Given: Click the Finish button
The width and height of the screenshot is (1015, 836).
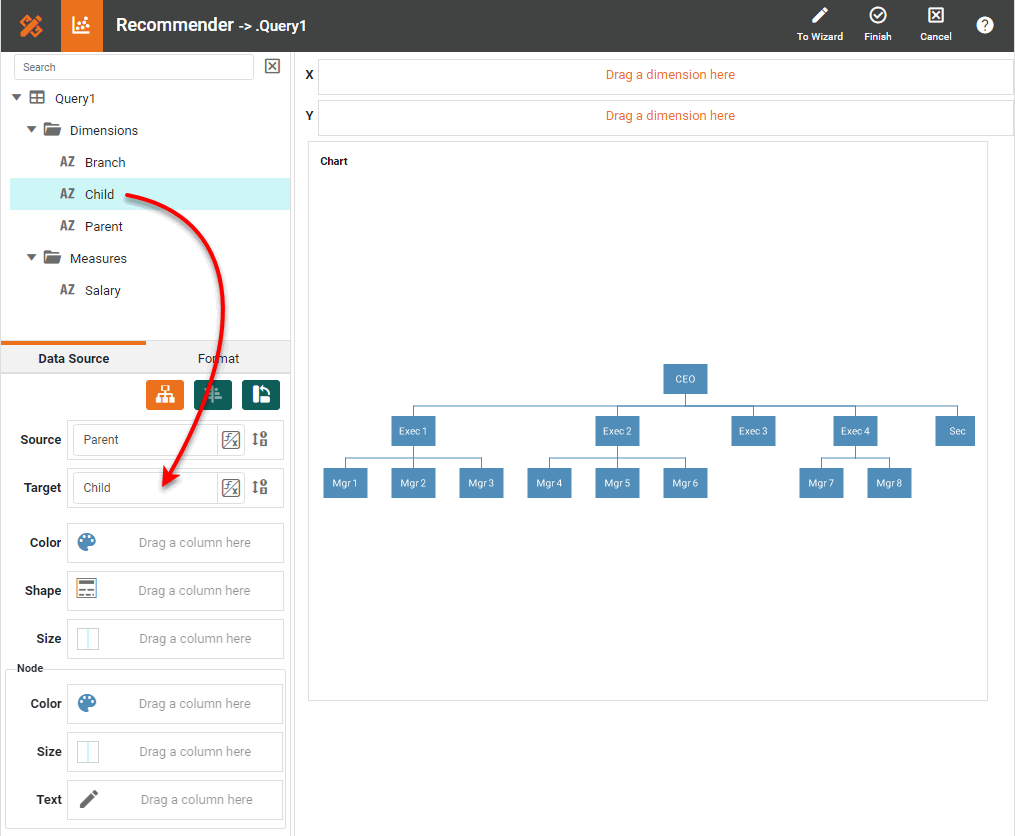Looking at the screenshot, I should pyautogui.click(x=877, y=25).
